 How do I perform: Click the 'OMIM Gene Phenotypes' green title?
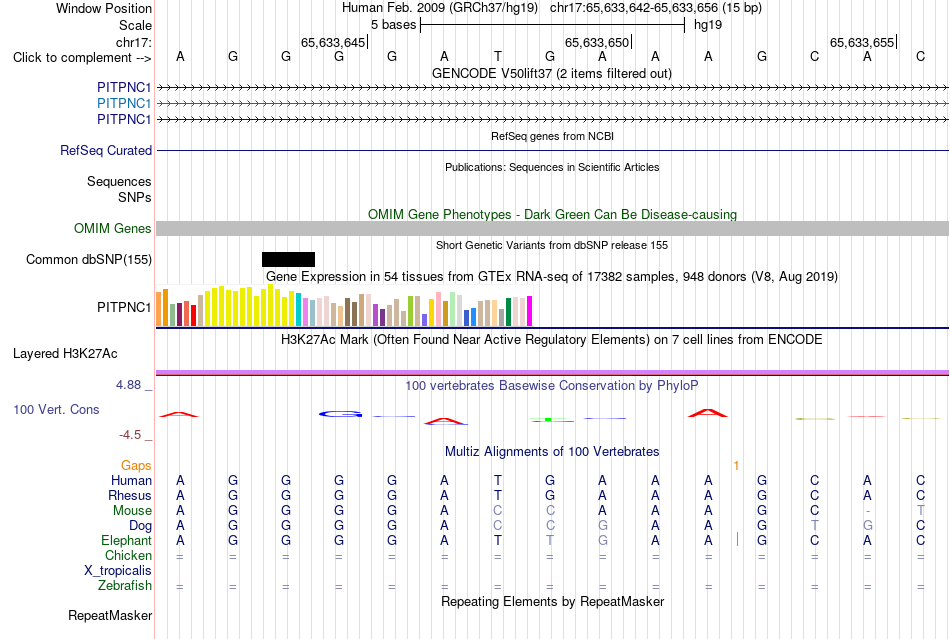(x=552, y=214)
